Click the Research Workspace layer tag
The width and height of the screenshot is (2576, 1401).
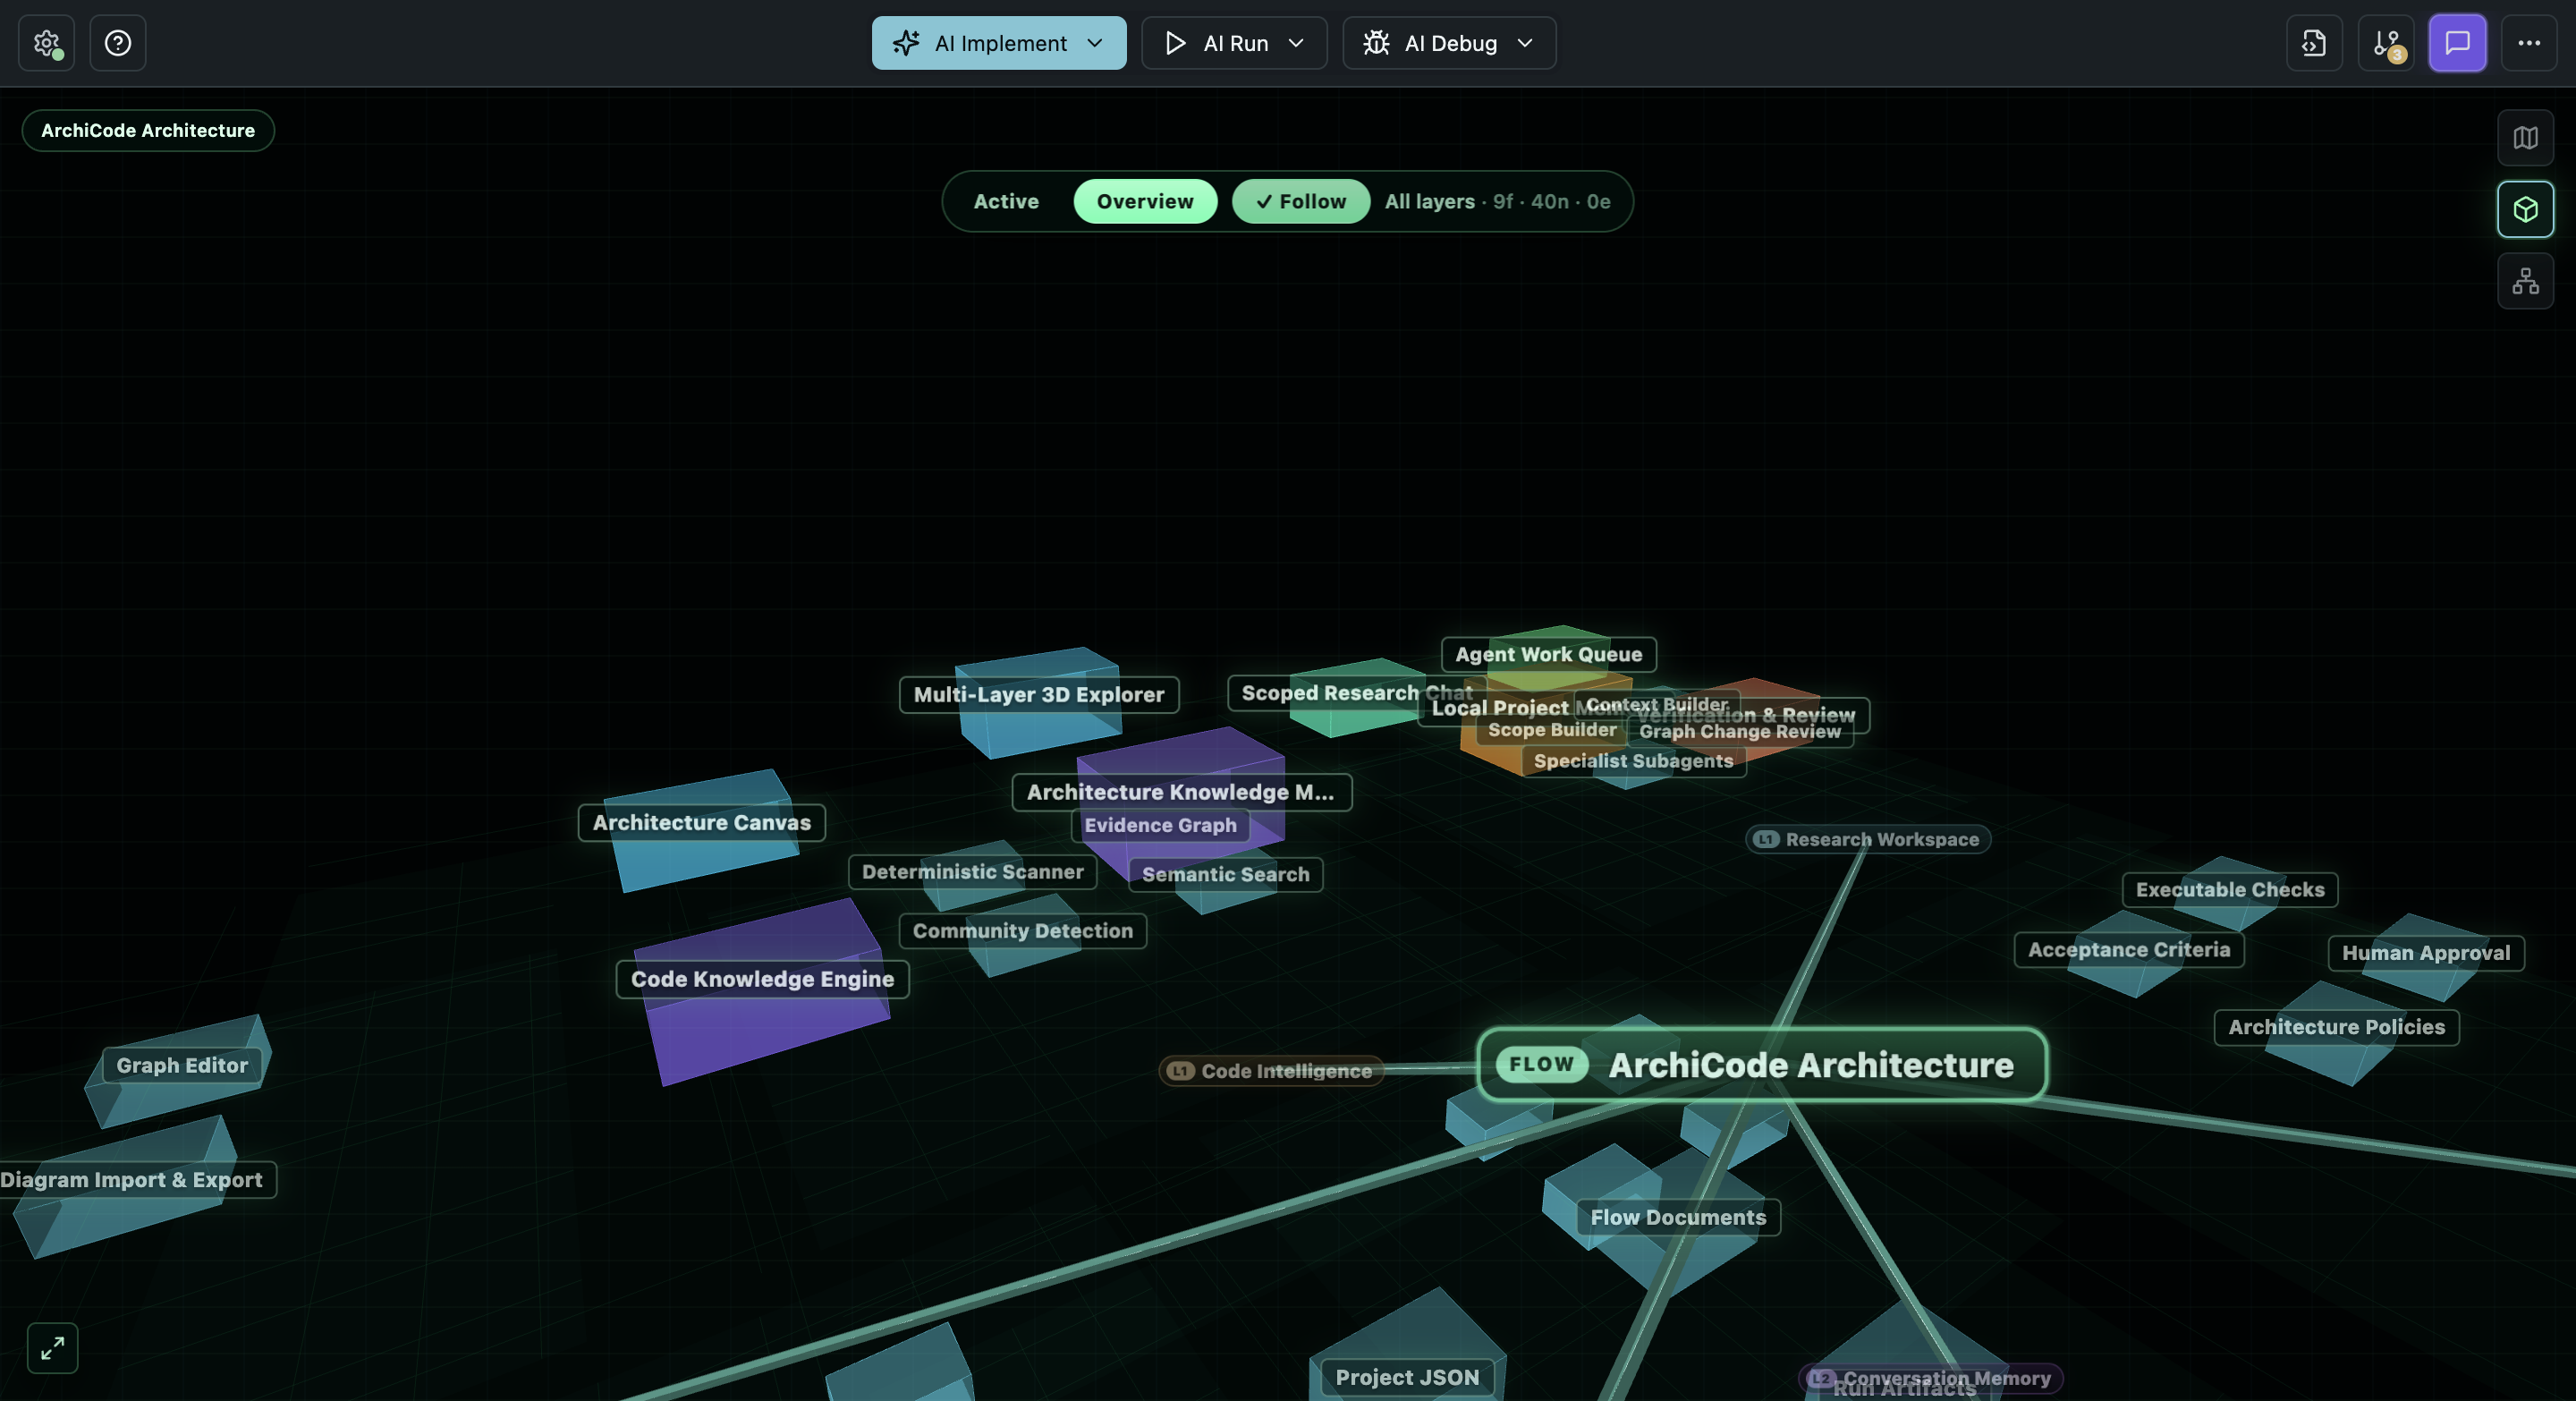pyautogui.click(x=1868, y=840)
